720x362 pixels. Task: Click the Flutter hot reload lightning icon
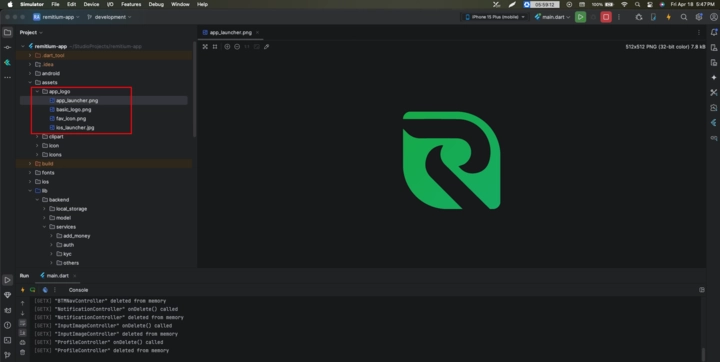coord(669,17)
